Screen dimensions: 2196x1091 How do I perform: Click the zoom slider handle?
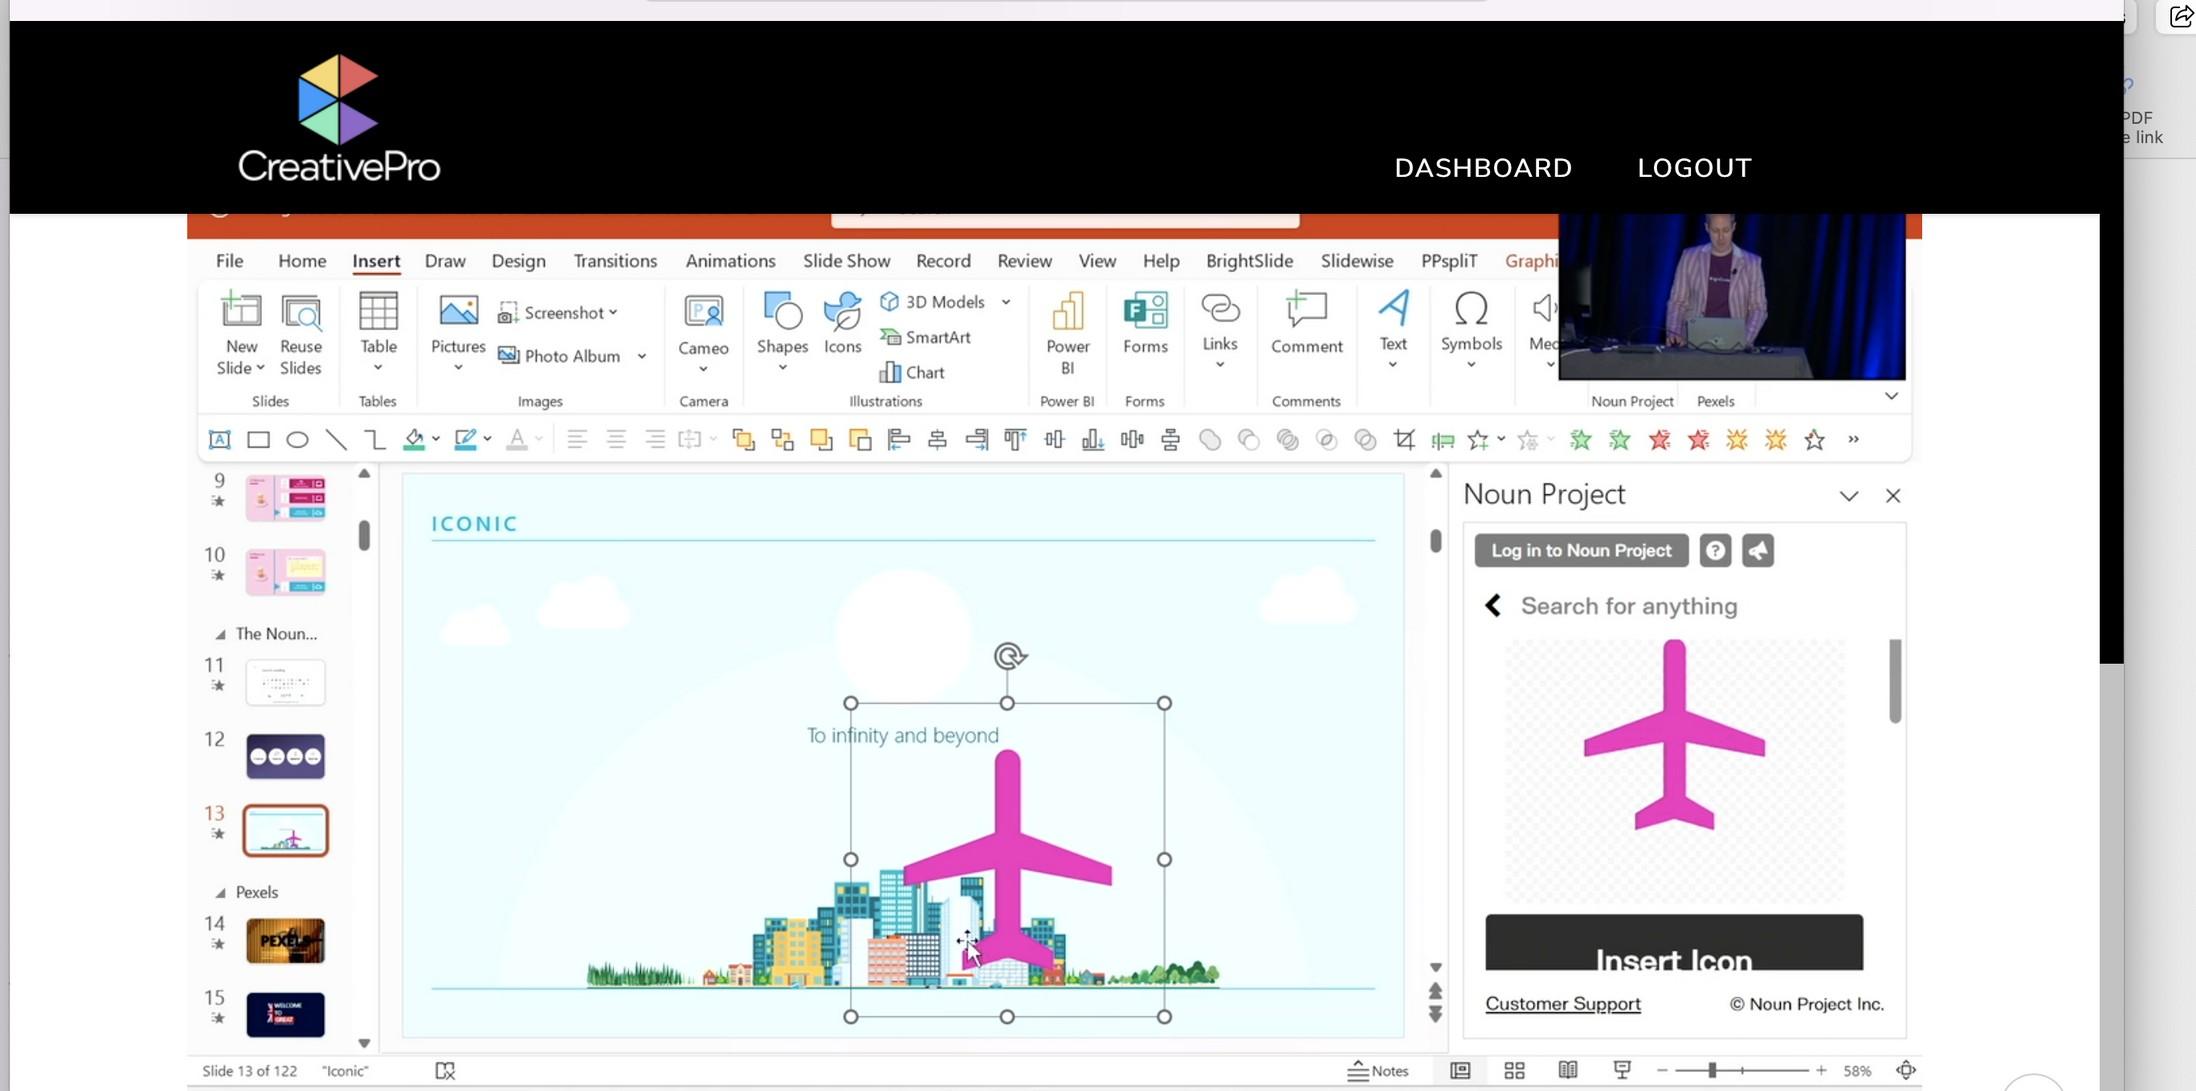(x=1712, y=1070)
